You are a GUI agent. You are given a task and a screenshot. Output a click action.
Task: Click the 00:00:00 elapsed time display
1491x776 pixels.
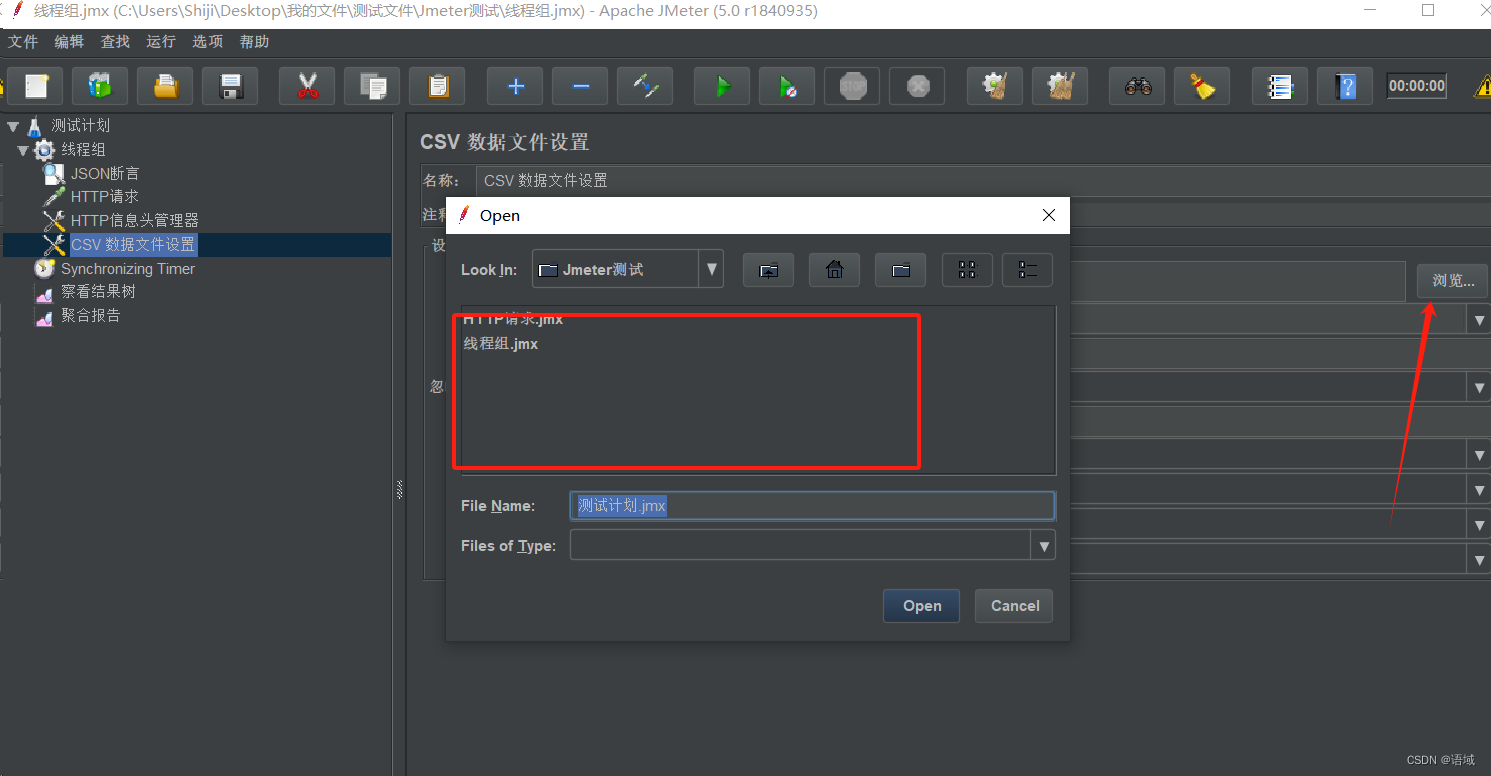[1417, 86]
